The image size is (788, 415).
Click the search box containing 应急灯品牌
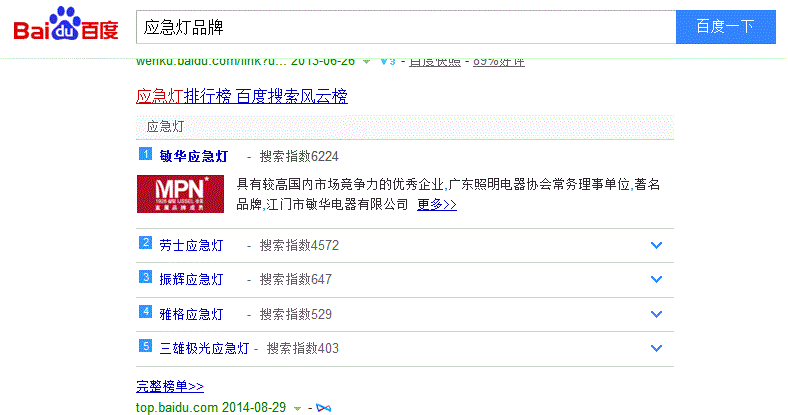tap(406, 27)
